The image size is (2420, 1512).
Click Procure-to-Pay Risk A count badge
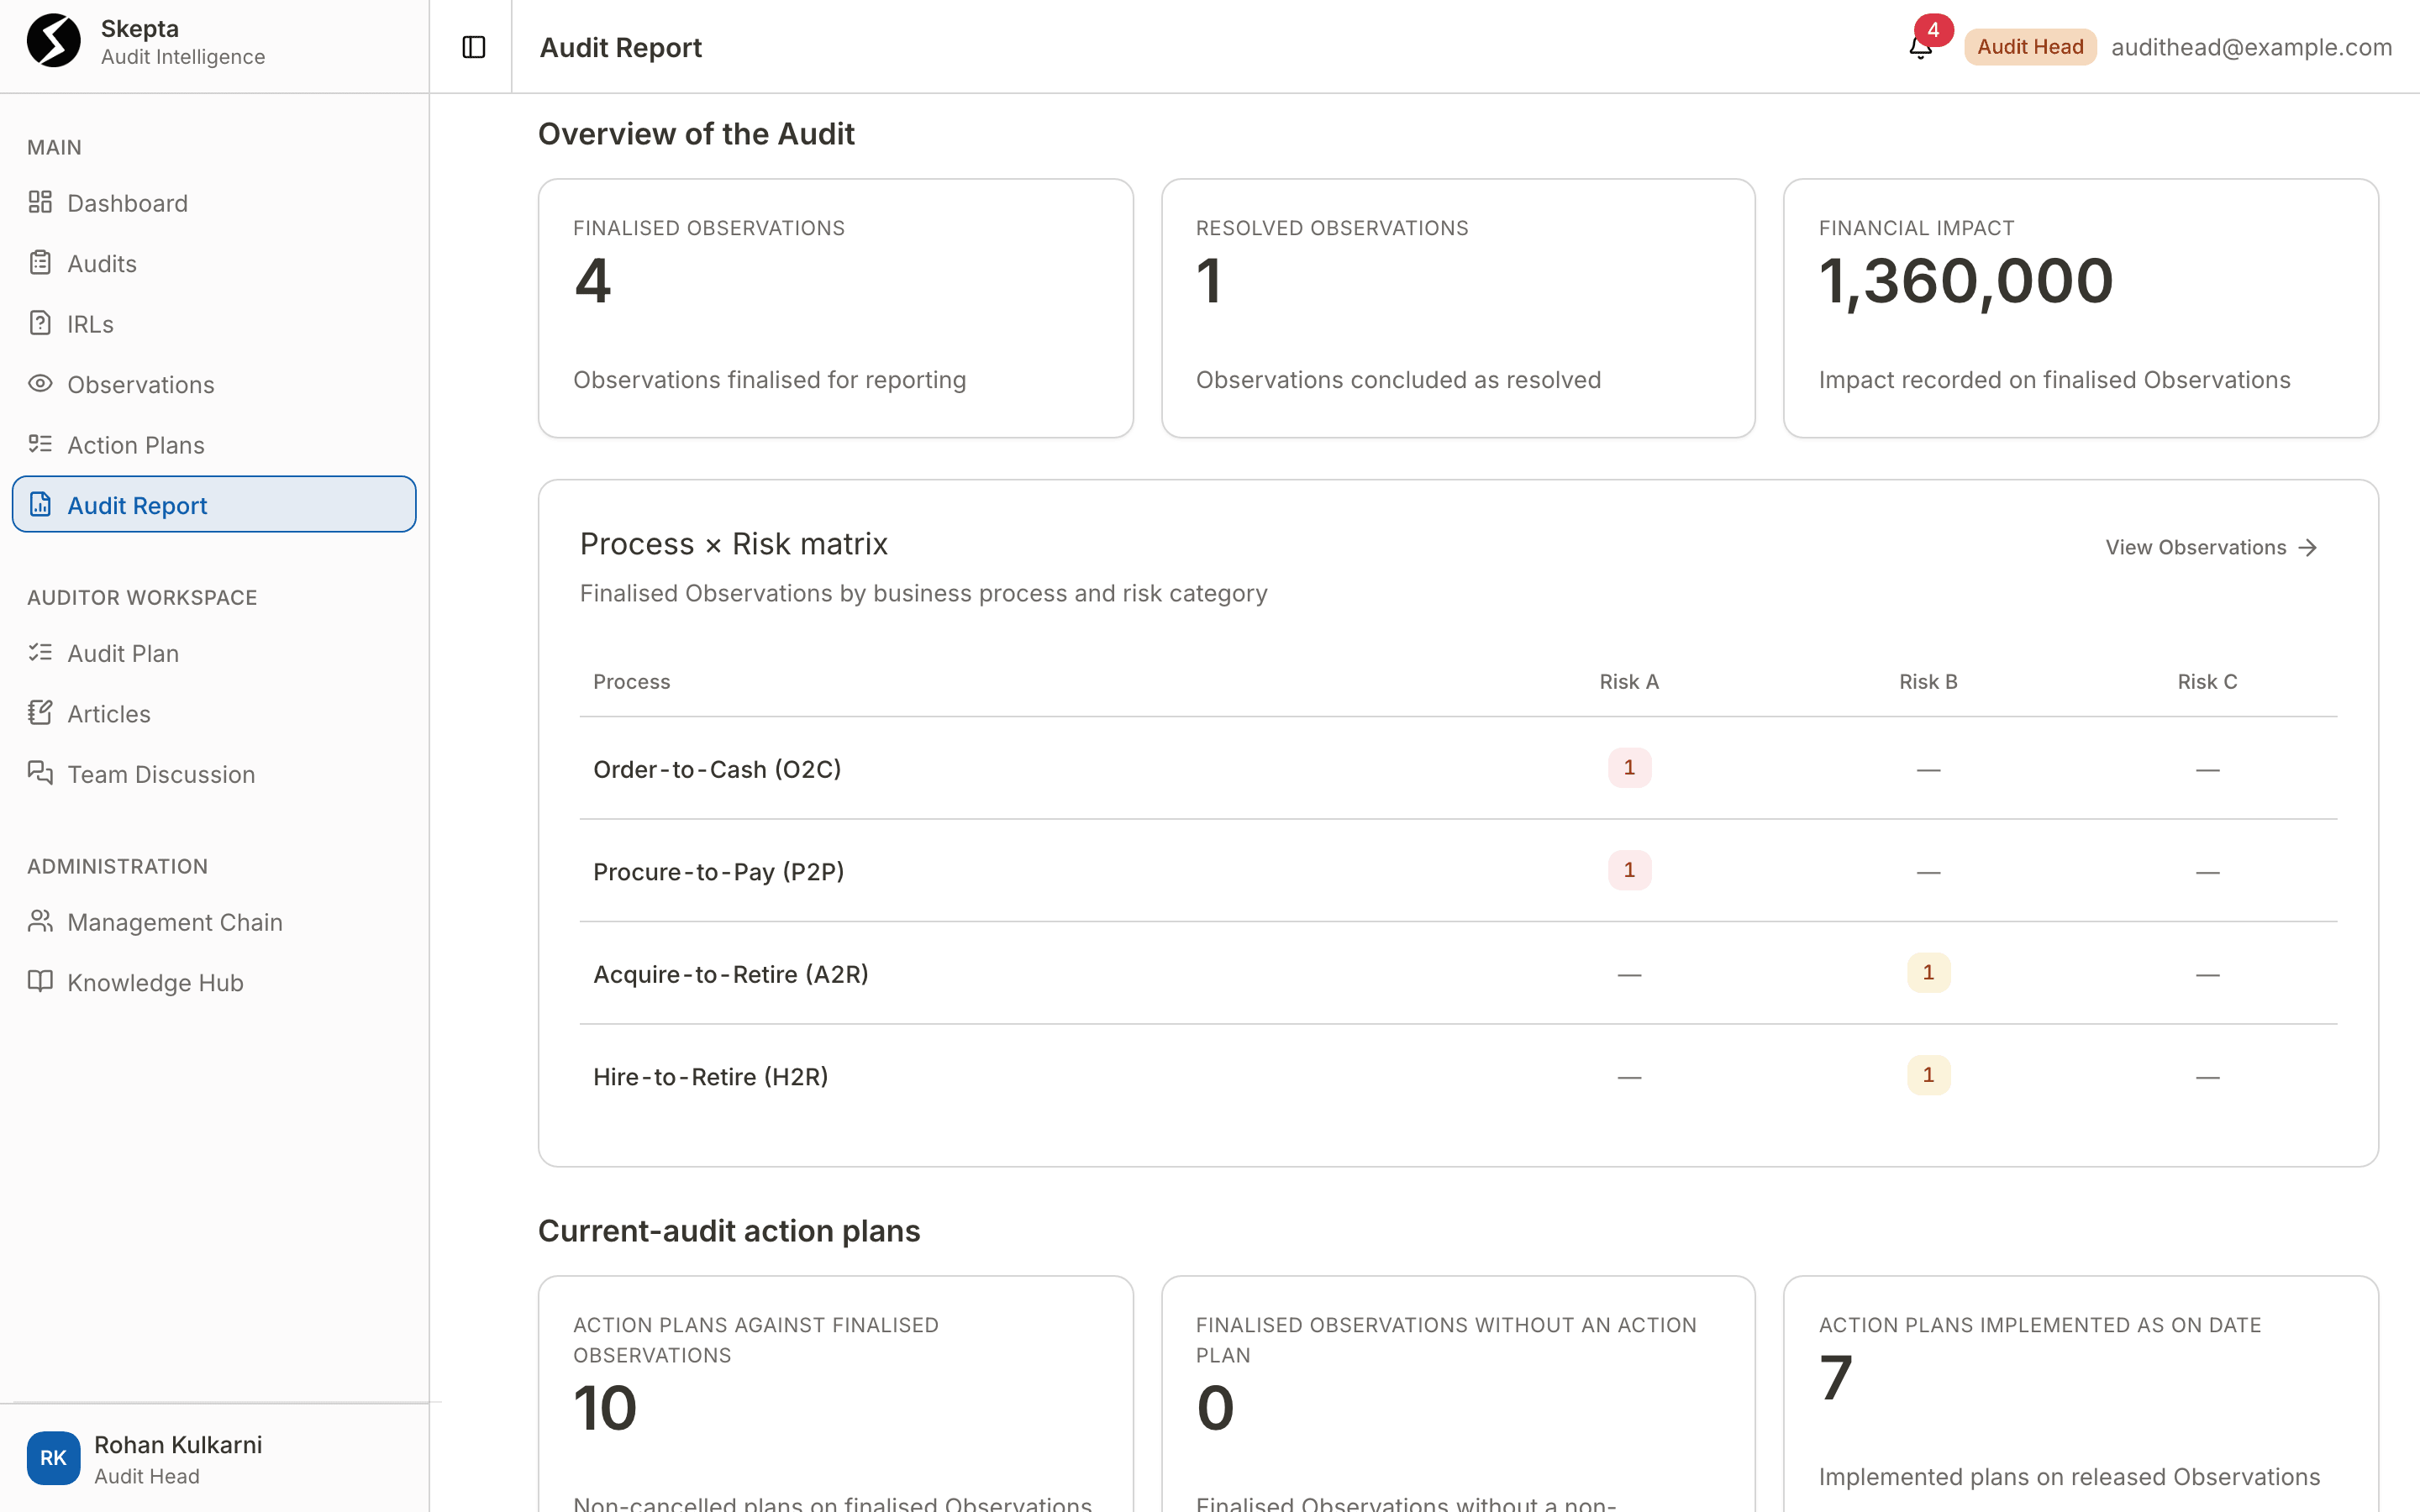pyautogui.click(x=1629, y=870)
